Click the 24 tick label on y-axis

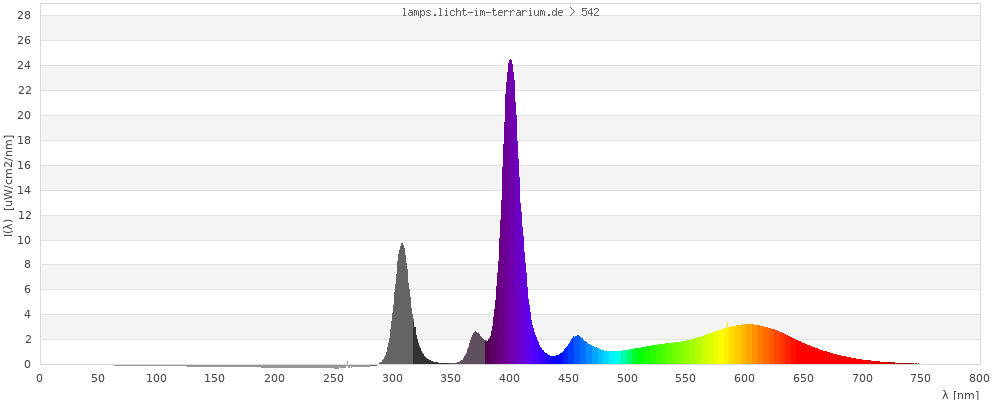(21, 66)
